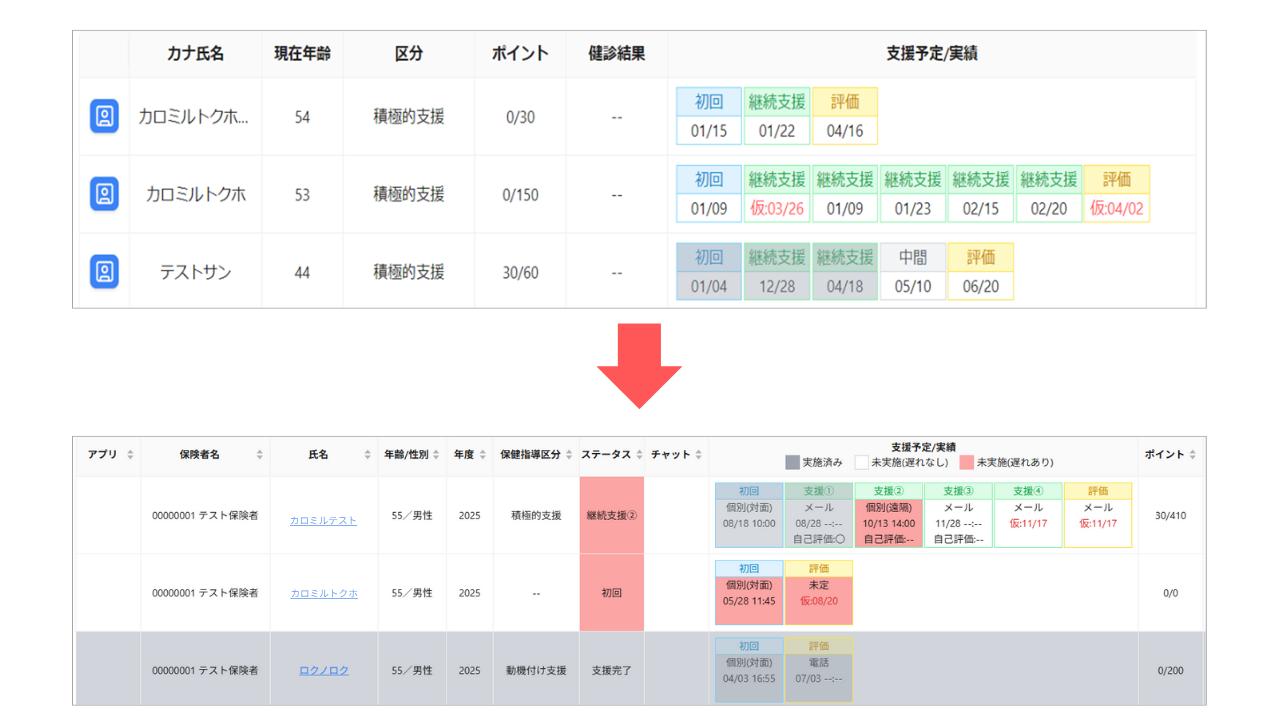Click the 0/200 points cell
The height and width of the screenshot is (720, 1280).
[x=1170, y=670]
